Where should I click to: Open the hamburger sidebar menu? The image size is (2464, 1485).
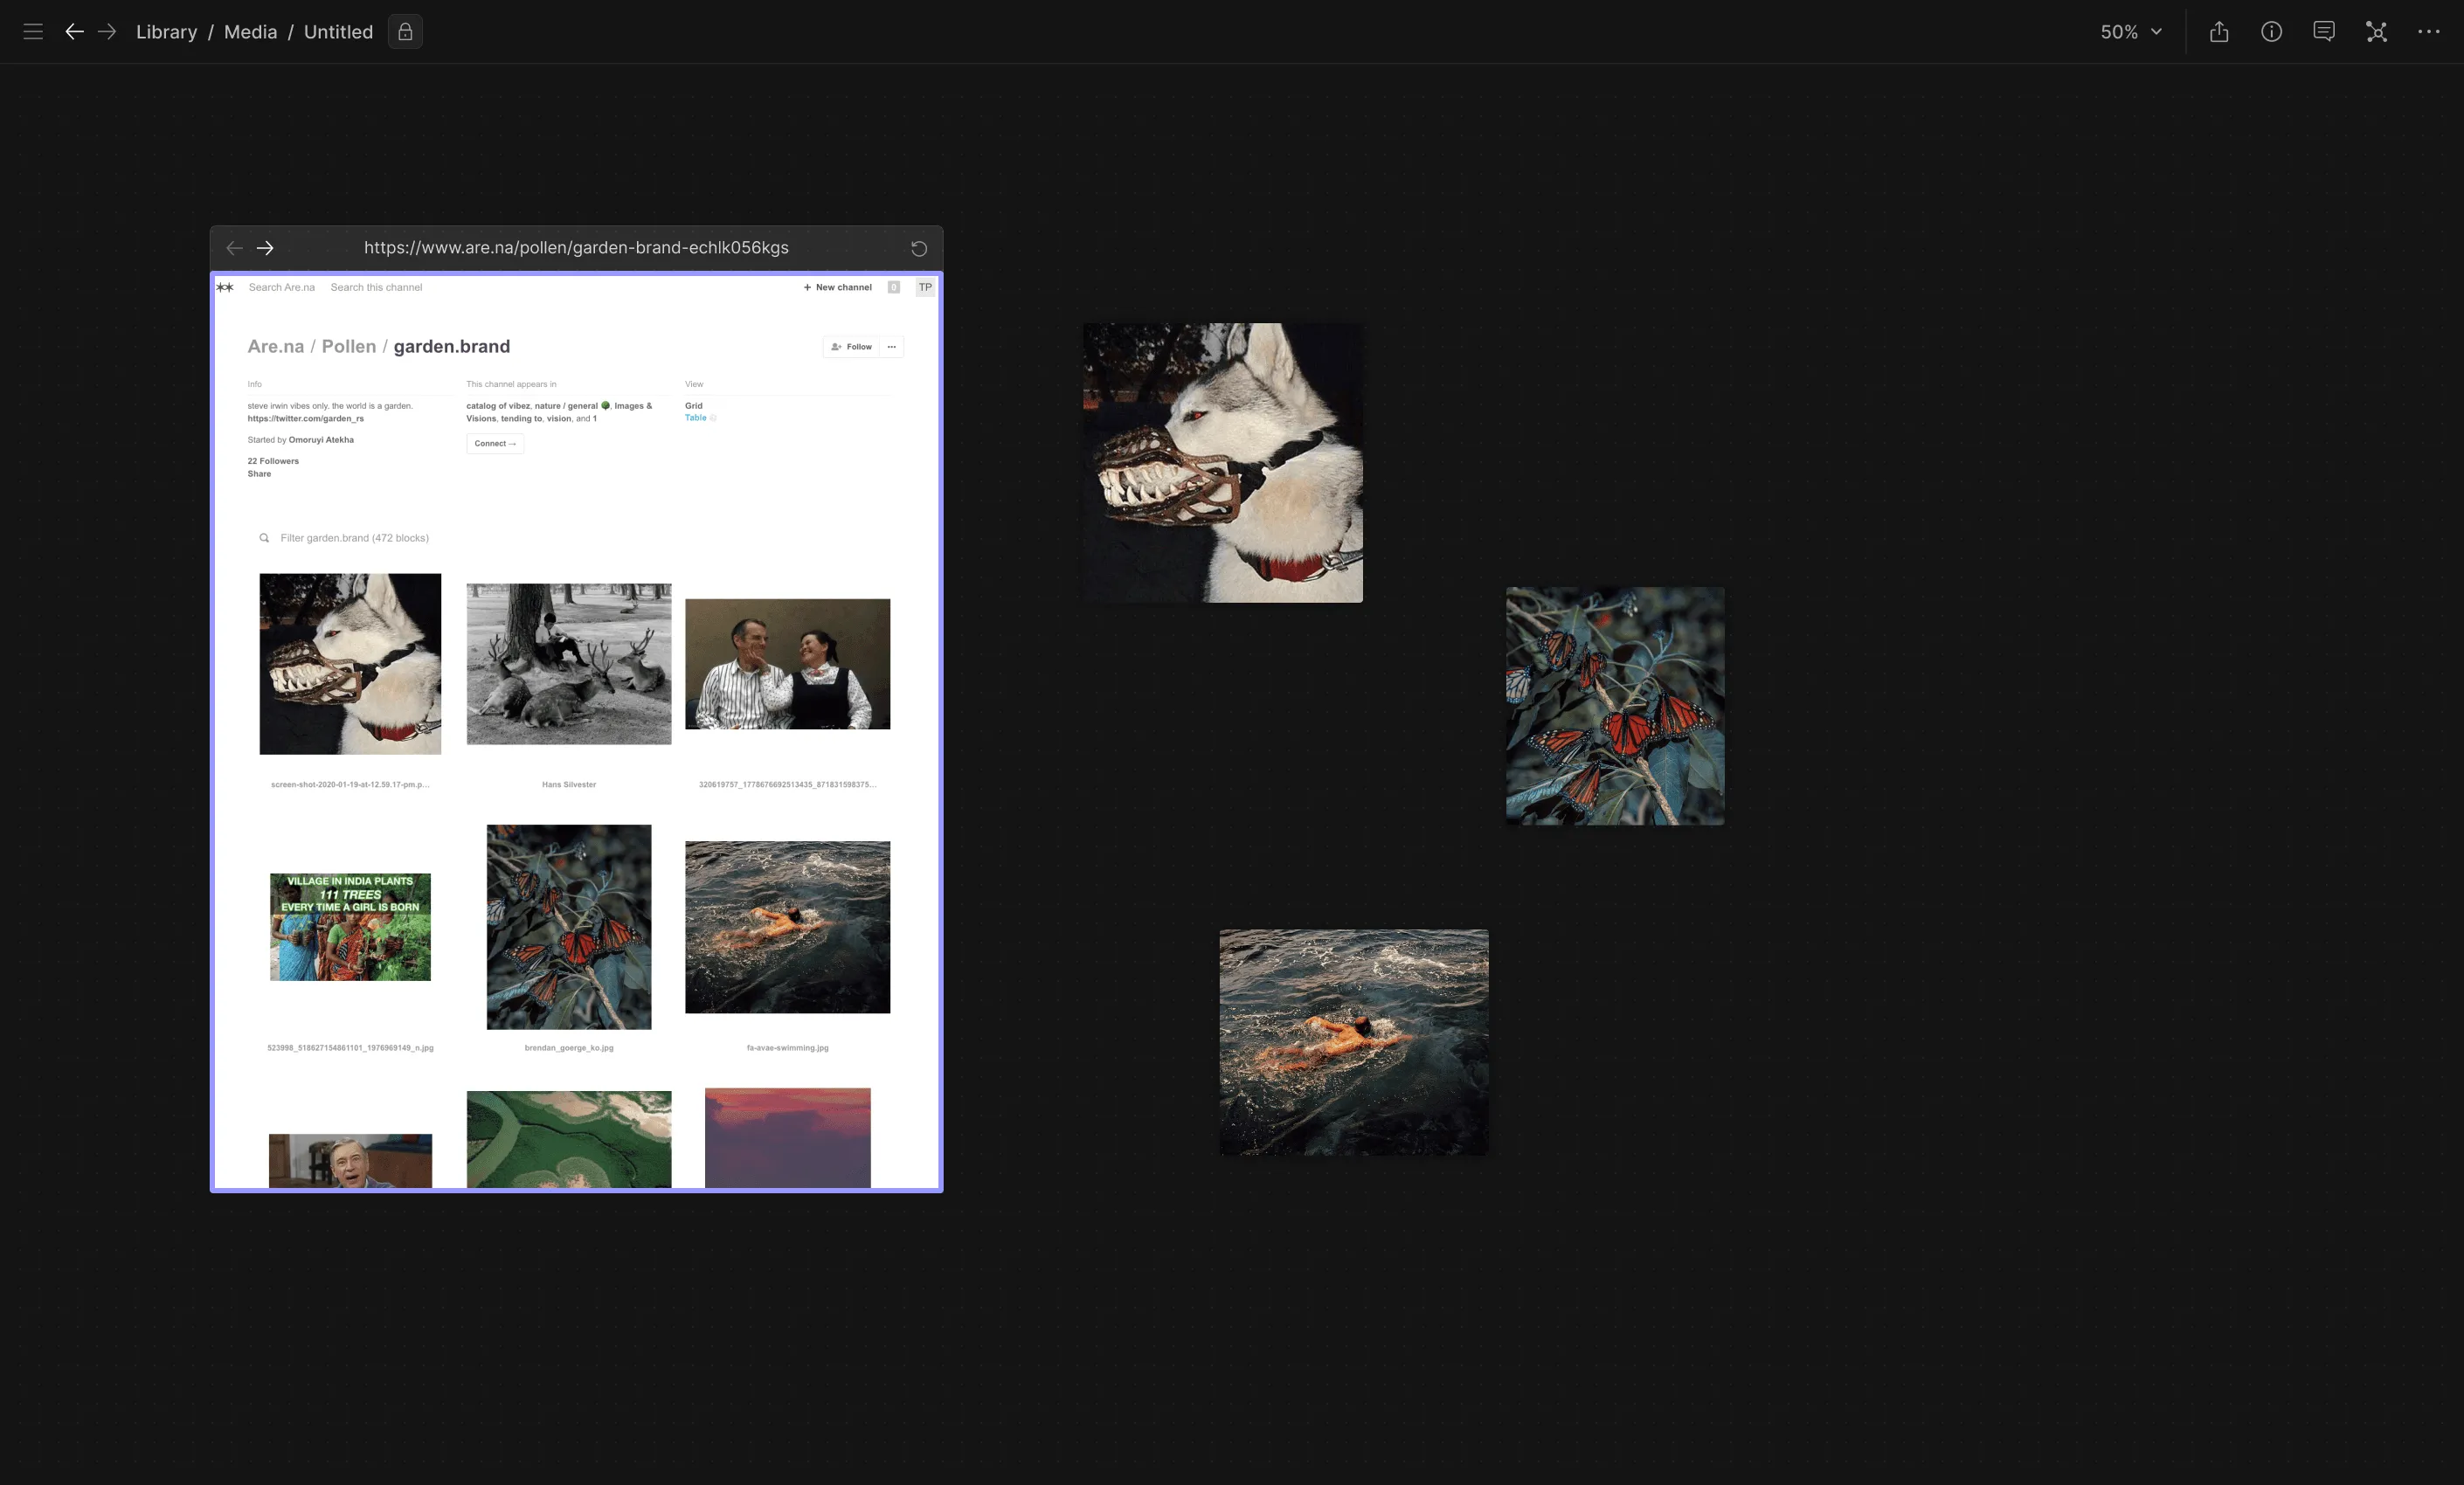click(33, 32)
